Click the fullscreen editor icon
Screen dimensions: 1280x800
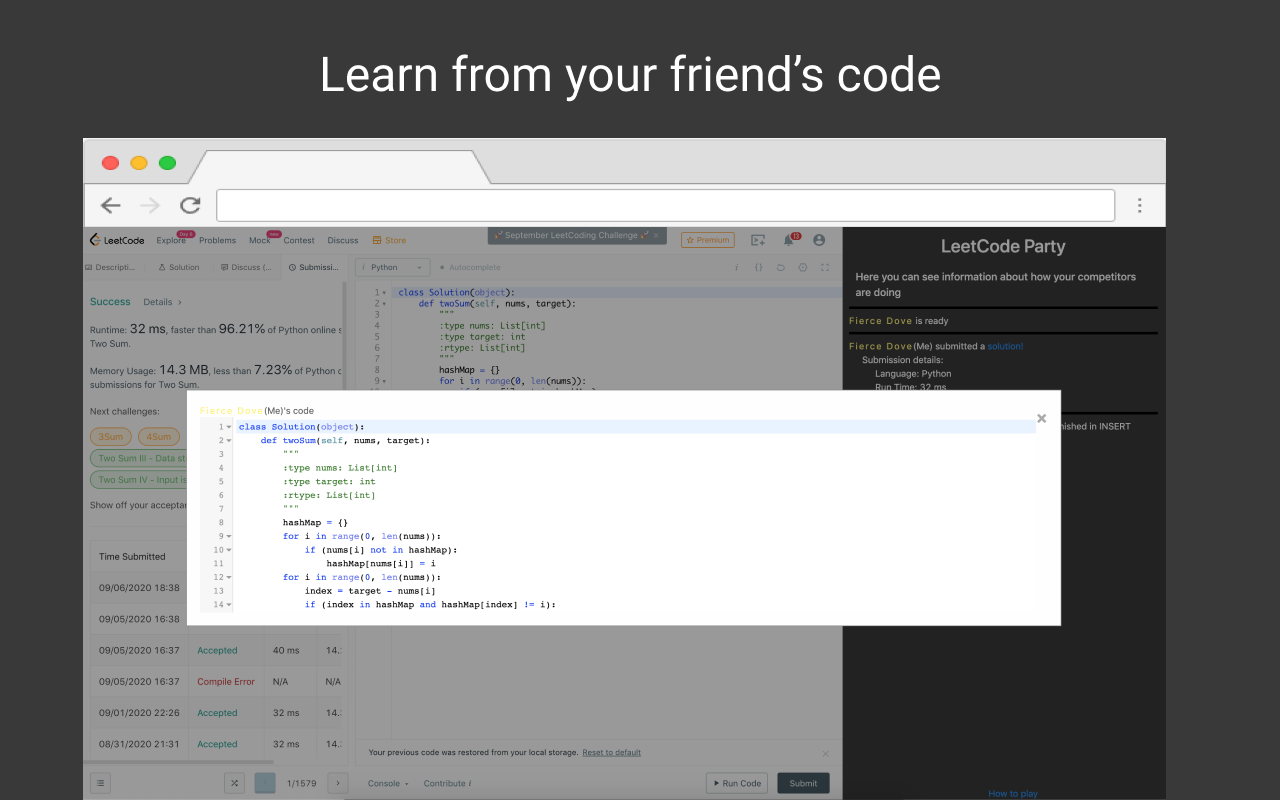coord(825,268)
